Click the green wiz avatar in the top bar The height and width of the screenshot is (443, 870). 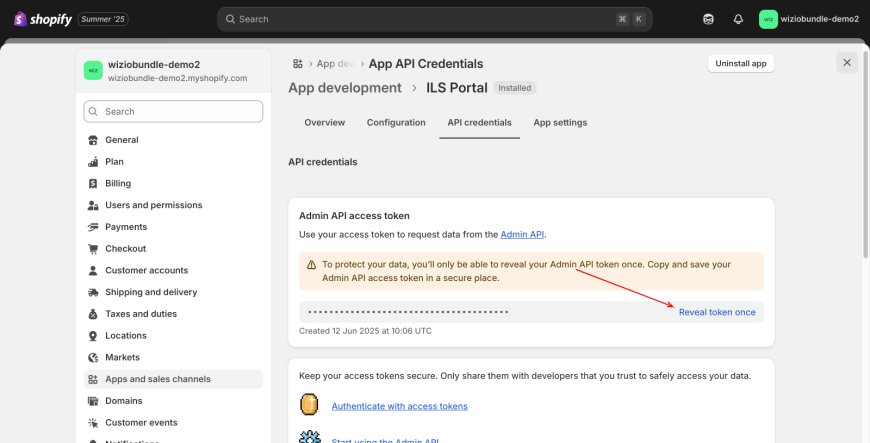click(768, 19)
